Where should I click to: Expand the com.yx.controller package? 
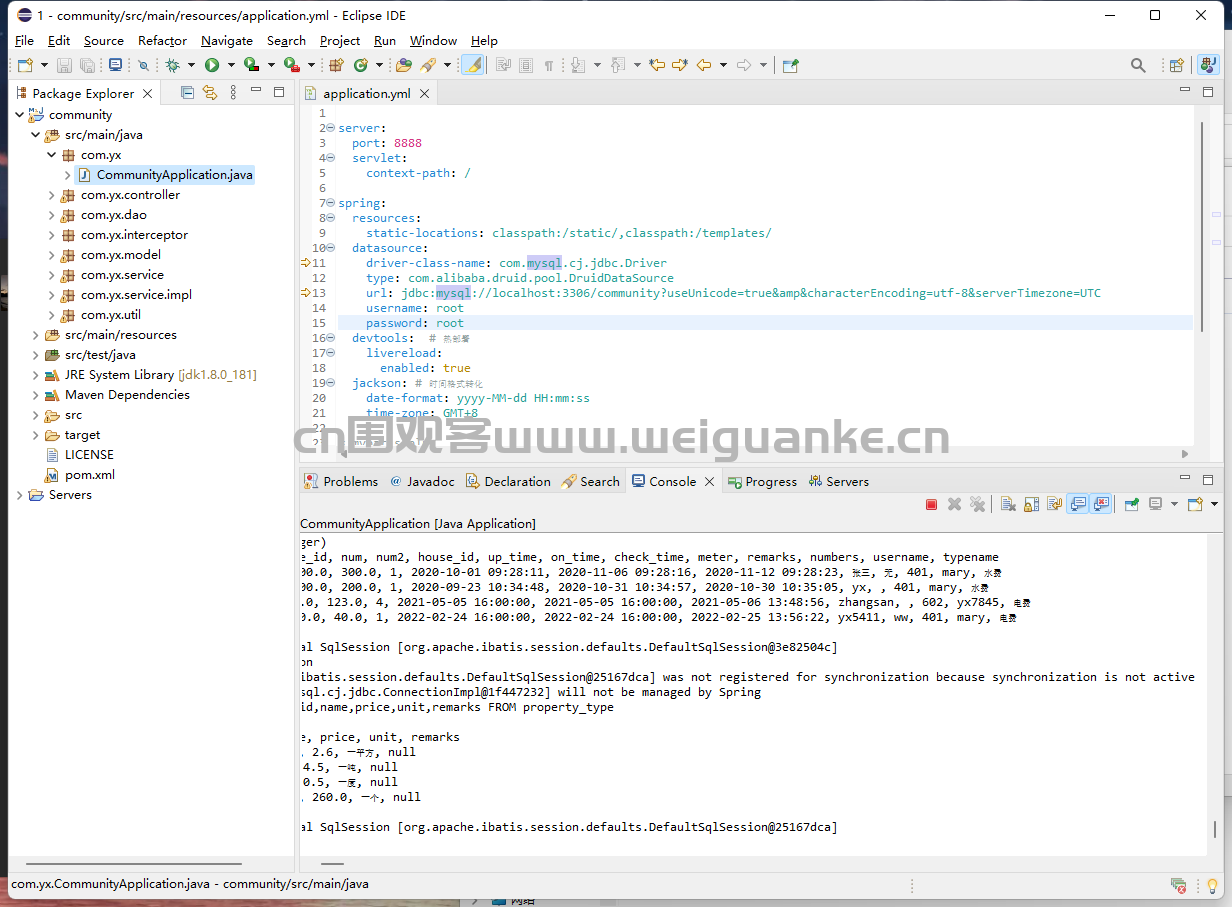(51, 195)
